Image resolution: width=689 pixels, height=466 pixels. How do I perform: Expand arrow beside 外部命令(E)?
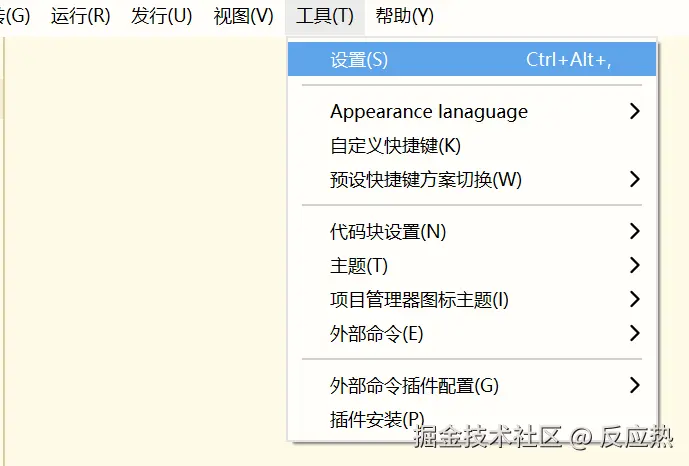[635, 333]
